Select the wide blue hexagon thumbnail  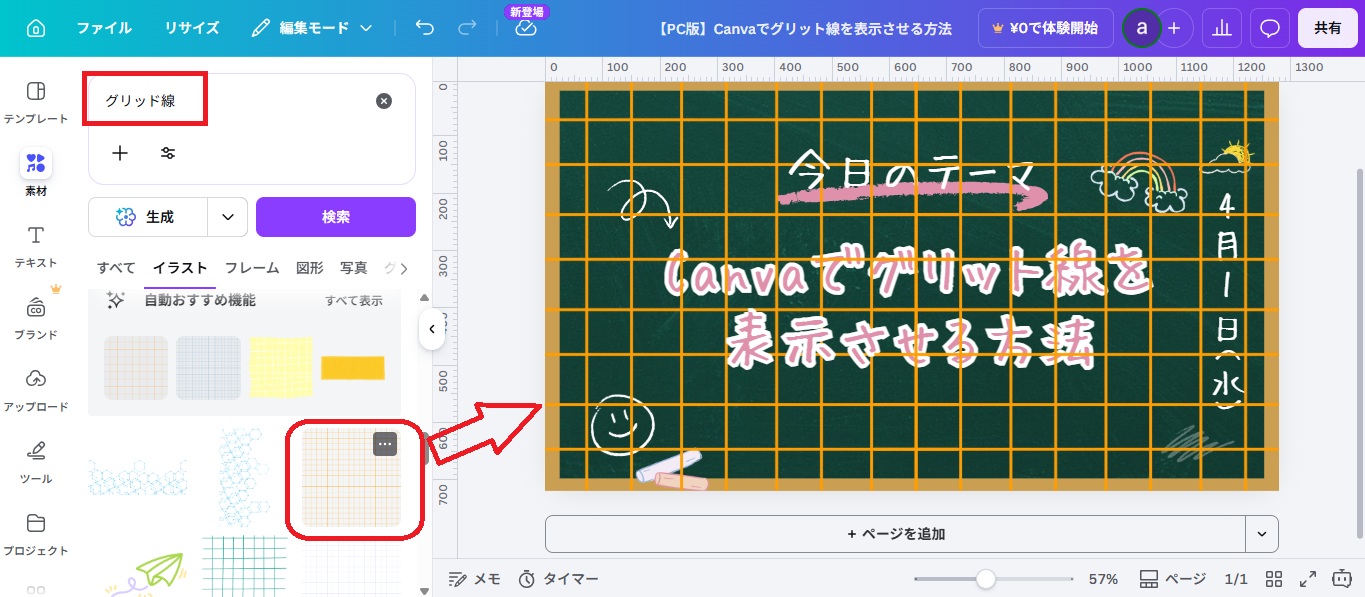[x=137, y=478]
